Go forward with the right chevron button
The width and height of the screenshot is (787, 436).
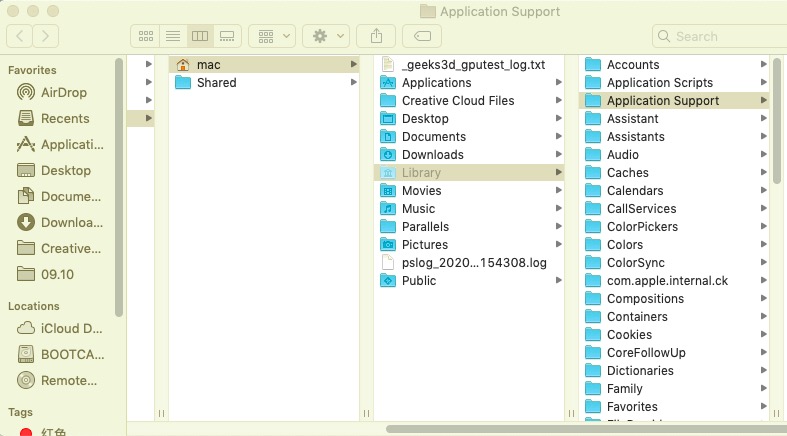[46, 36]
